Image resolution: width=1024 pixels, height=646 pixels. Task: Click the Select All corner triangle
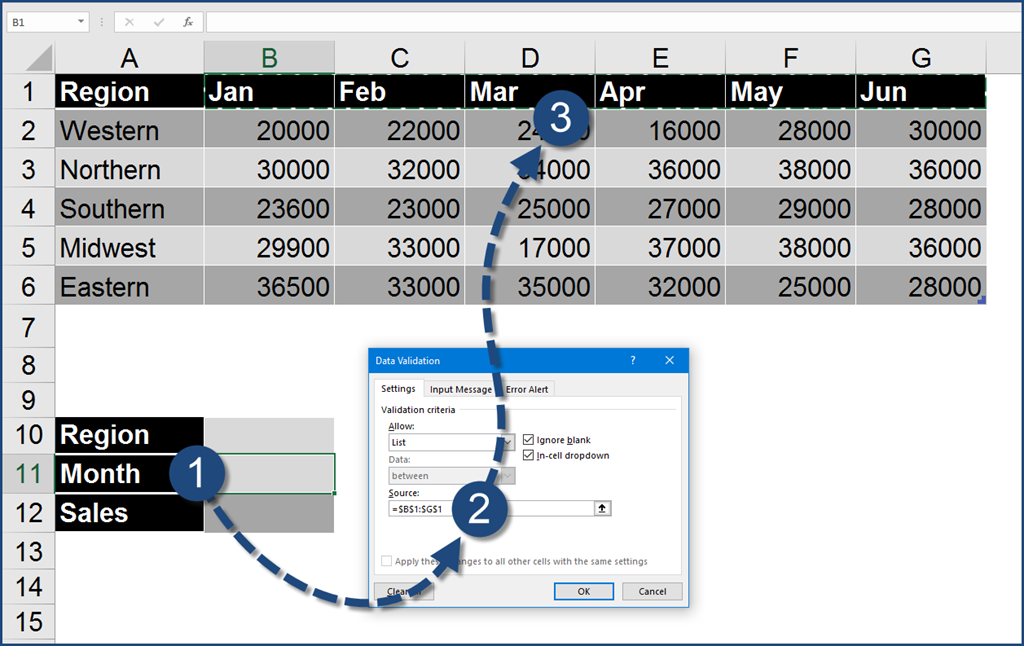[38, 57]
